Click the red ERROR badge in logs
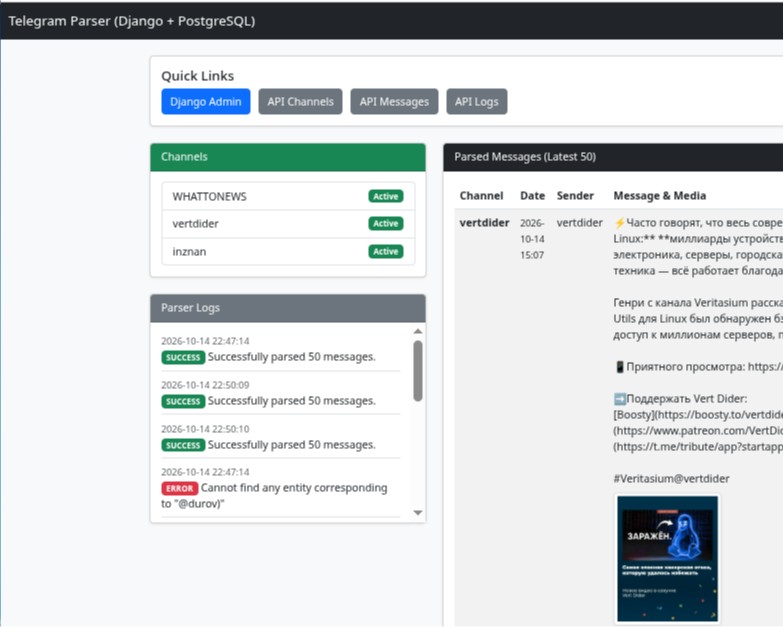 (x=180, y=488)
